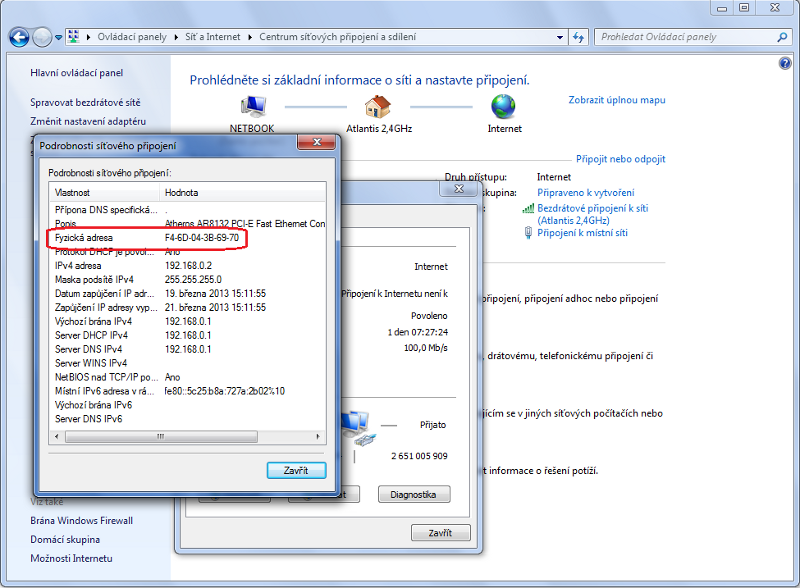Click the Control Panel icon in address bar
Viewport: 800px width, 588px height.
[x=73, y=36]
